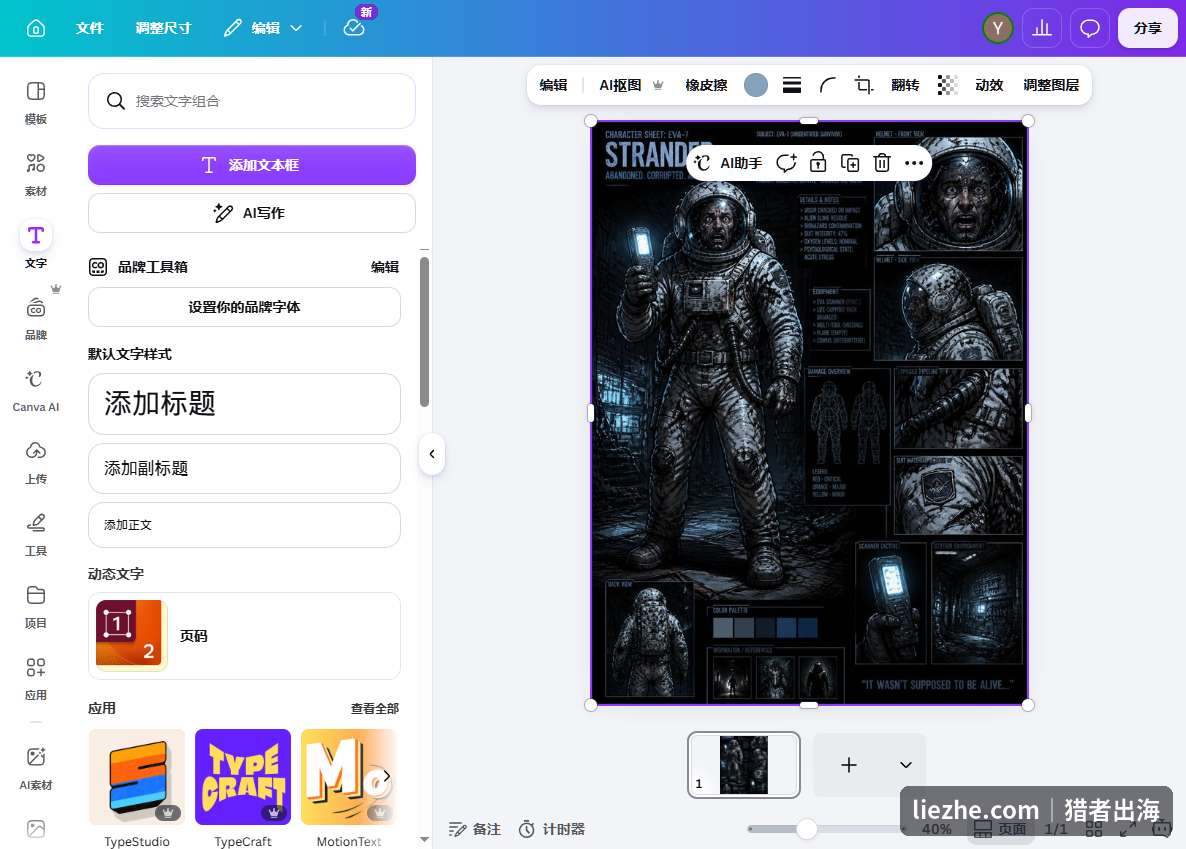Click the left panel vertical scrollbar
The height and width of the screenshot is (849, 1186).
point(424,331)
